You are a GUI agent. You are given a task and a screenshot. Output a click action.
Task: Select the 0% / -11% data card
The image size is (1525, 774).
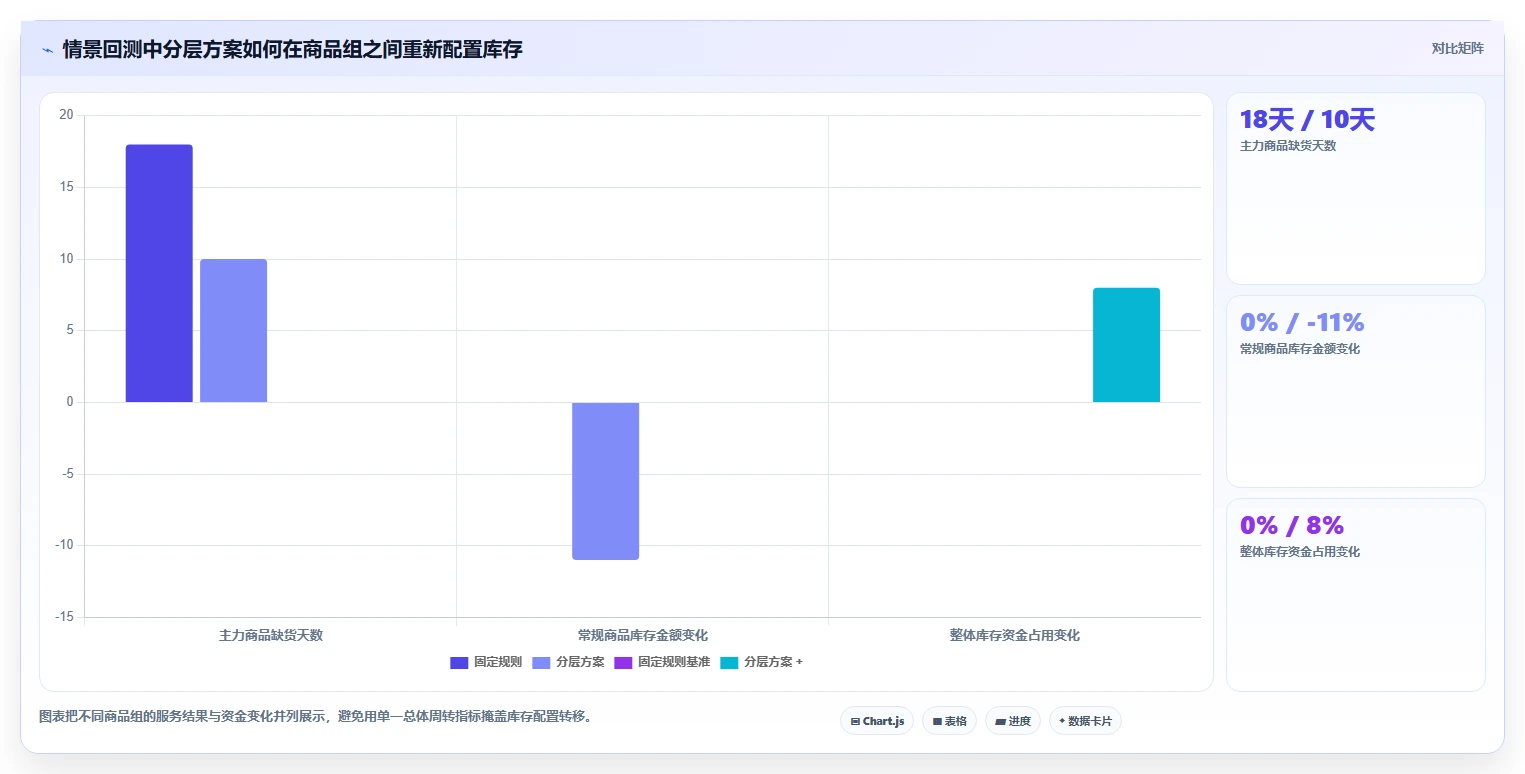[1355, 391]
